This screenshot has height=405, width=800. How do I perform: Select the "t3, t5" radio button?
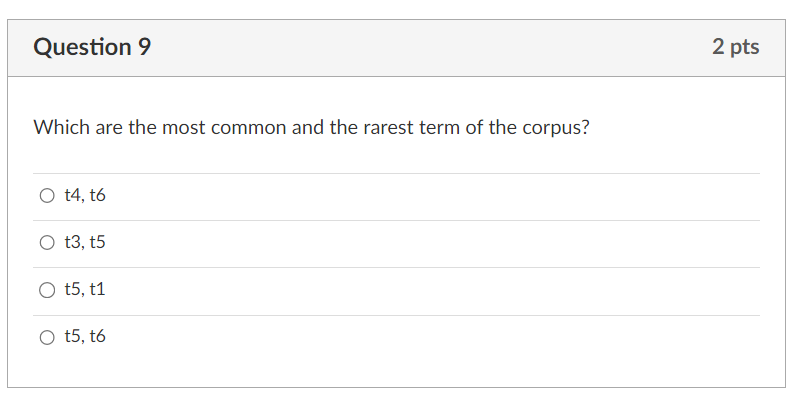tap(47, 243)
